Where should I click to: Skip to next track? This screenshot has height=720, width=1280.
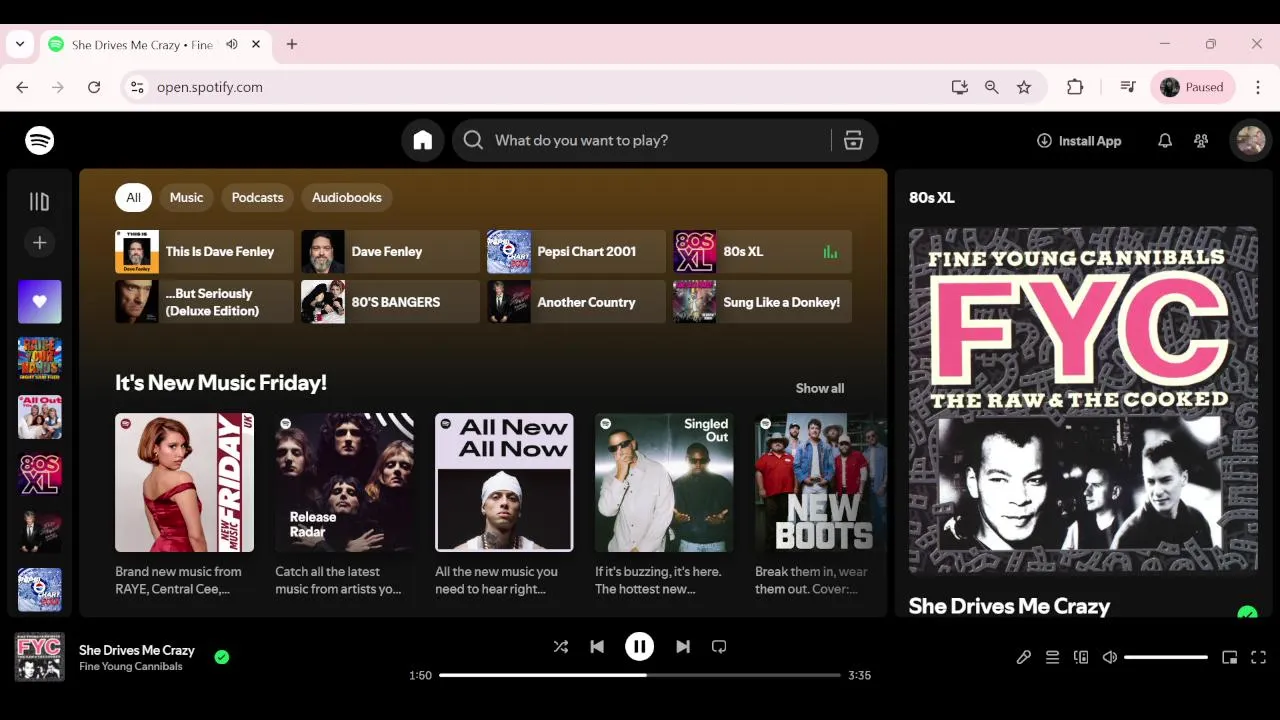(x=683, y=647)
